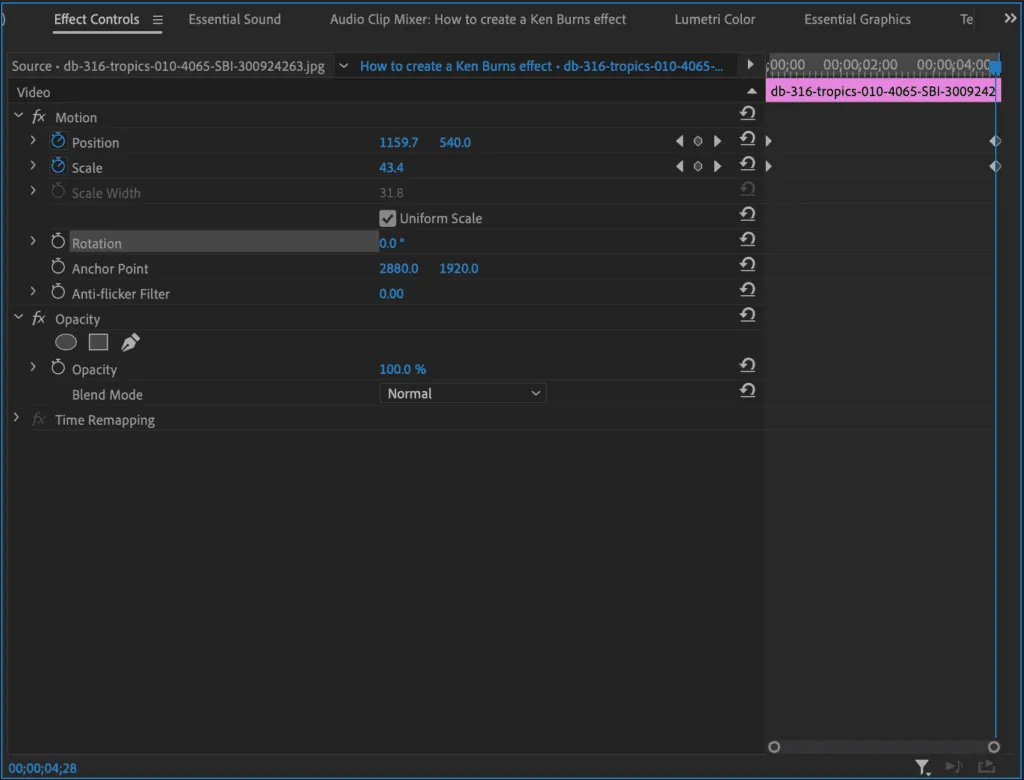
Task: Select the pink clip bar in the timeline
Action: (x=882, y=91)
